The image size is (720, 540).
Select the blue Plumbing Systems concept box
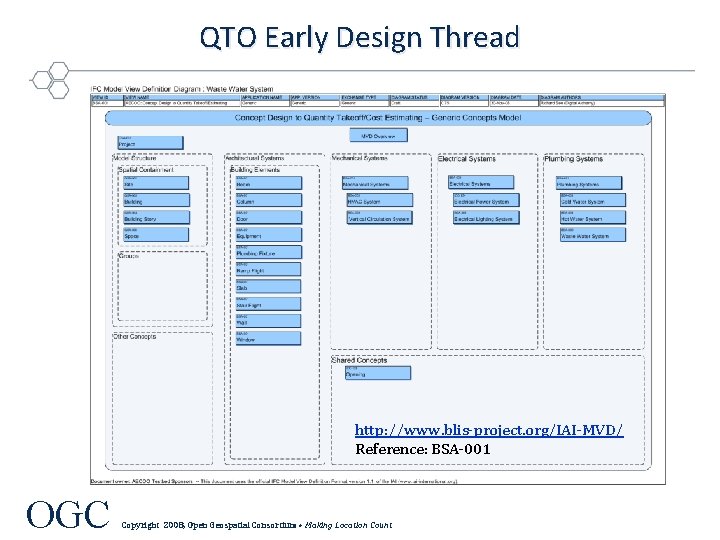589,183
